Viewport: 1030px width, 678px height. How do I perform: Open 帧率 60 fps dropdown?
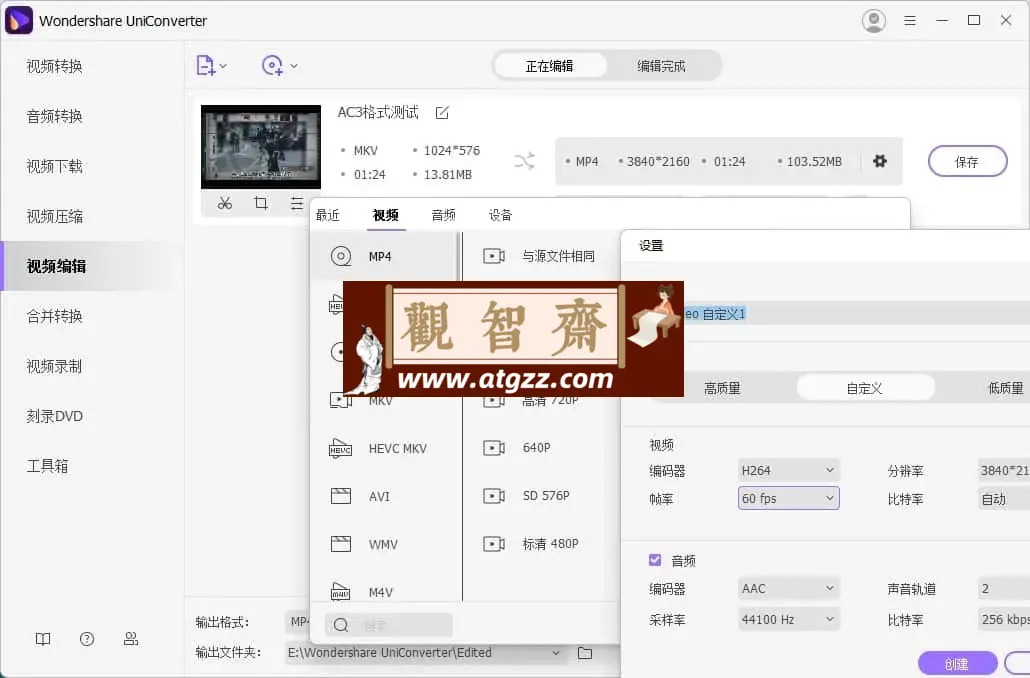click(788, 499)
